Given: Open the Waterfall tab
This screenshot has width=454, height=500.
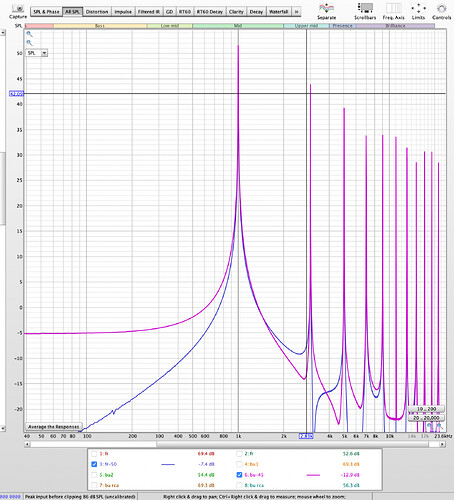Looking at the screenshot, I should pyautogui.click(x=278, y=12).
